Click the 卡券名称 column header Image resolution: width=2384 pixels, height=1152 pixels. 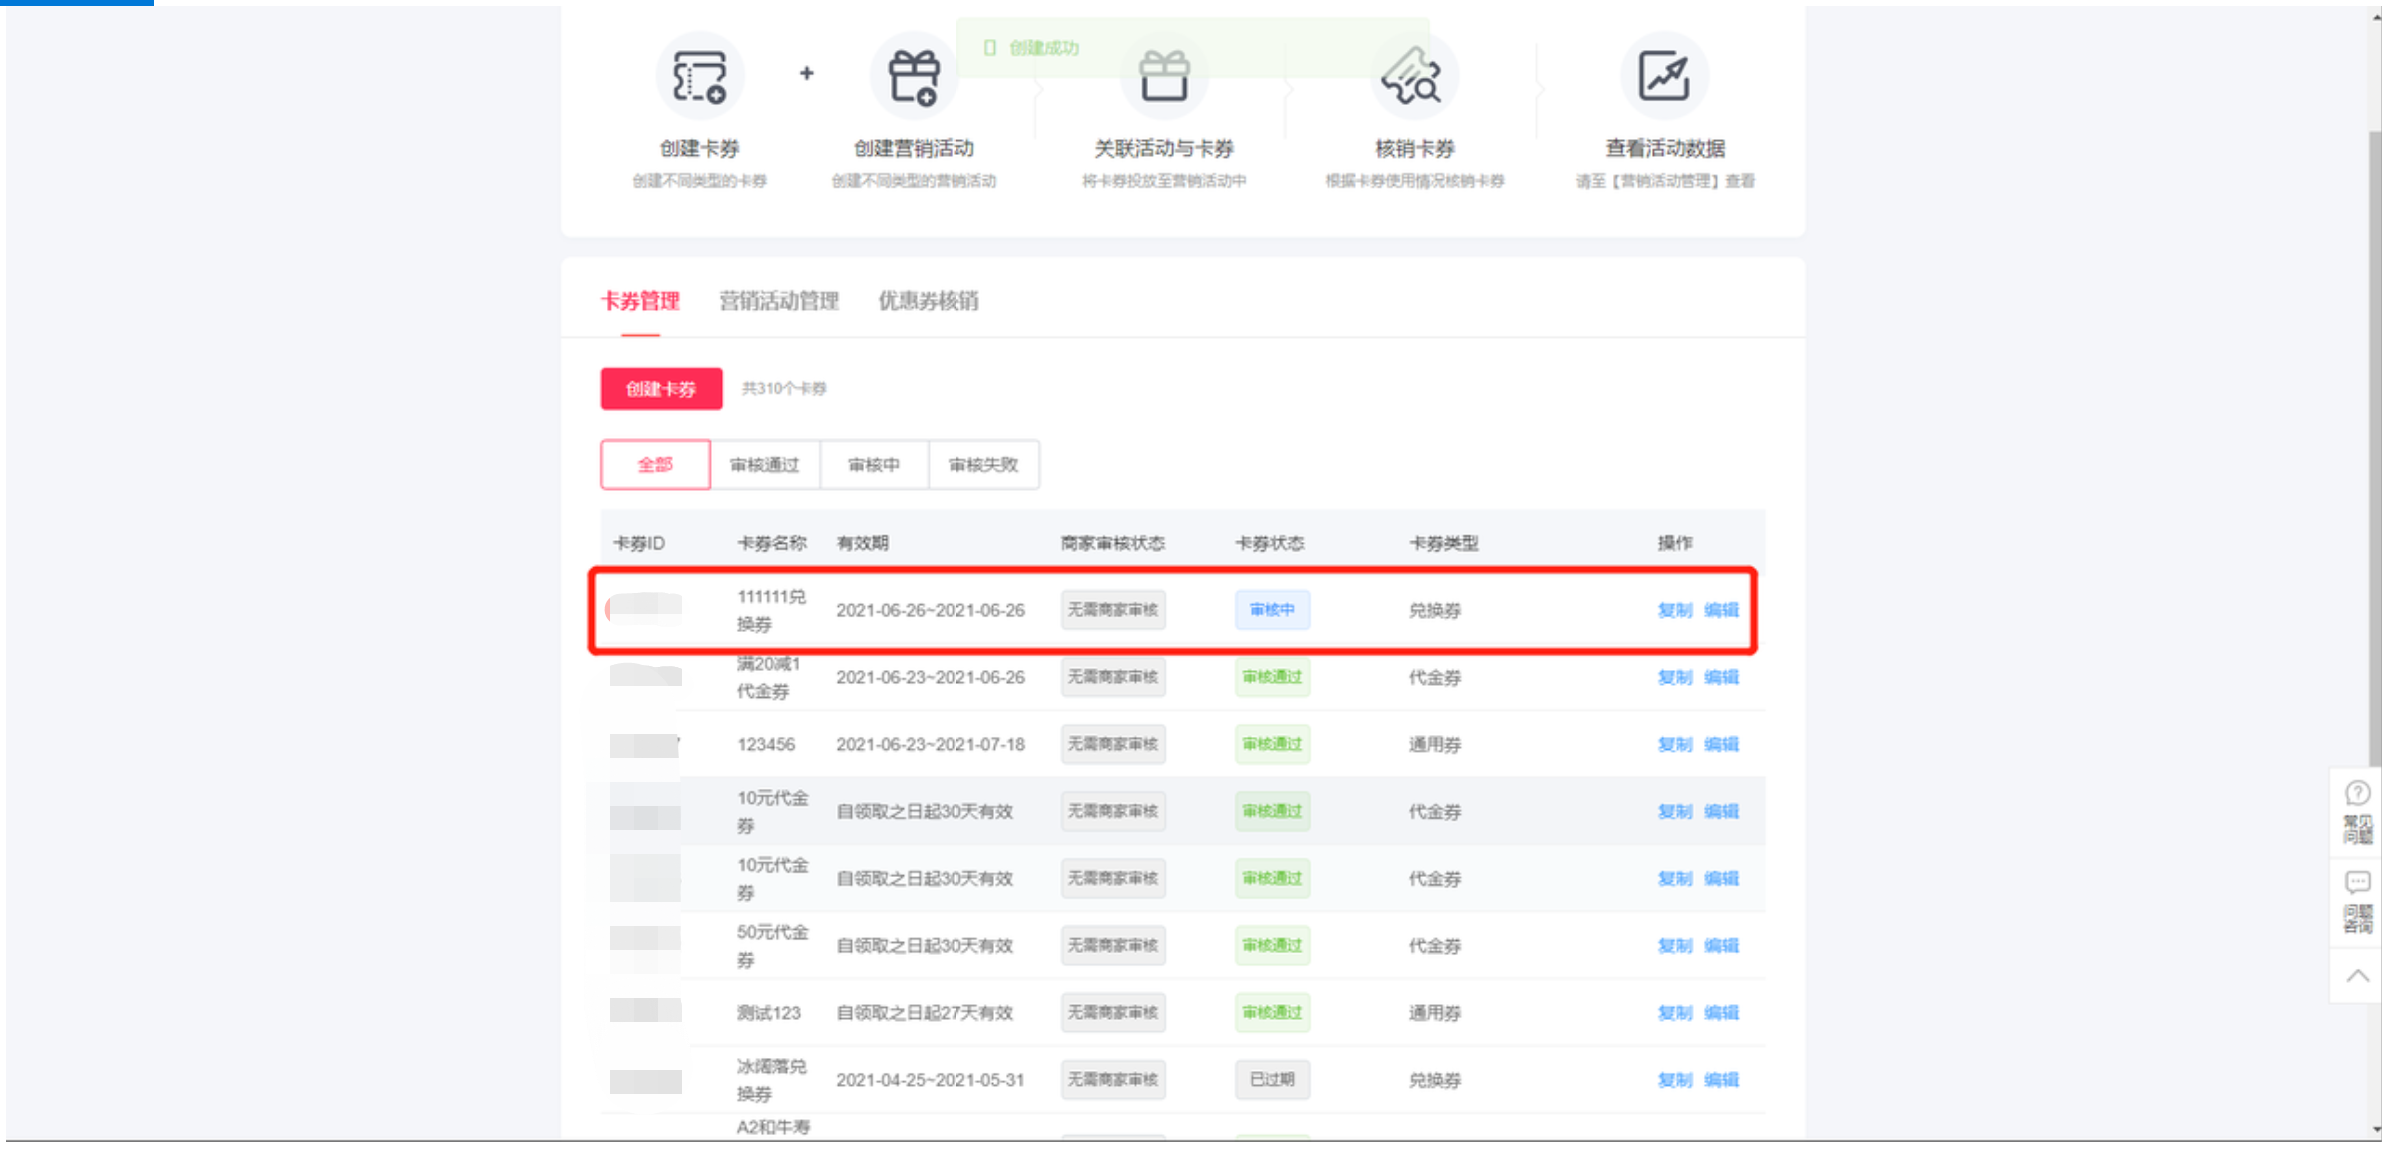click(771, 543)
